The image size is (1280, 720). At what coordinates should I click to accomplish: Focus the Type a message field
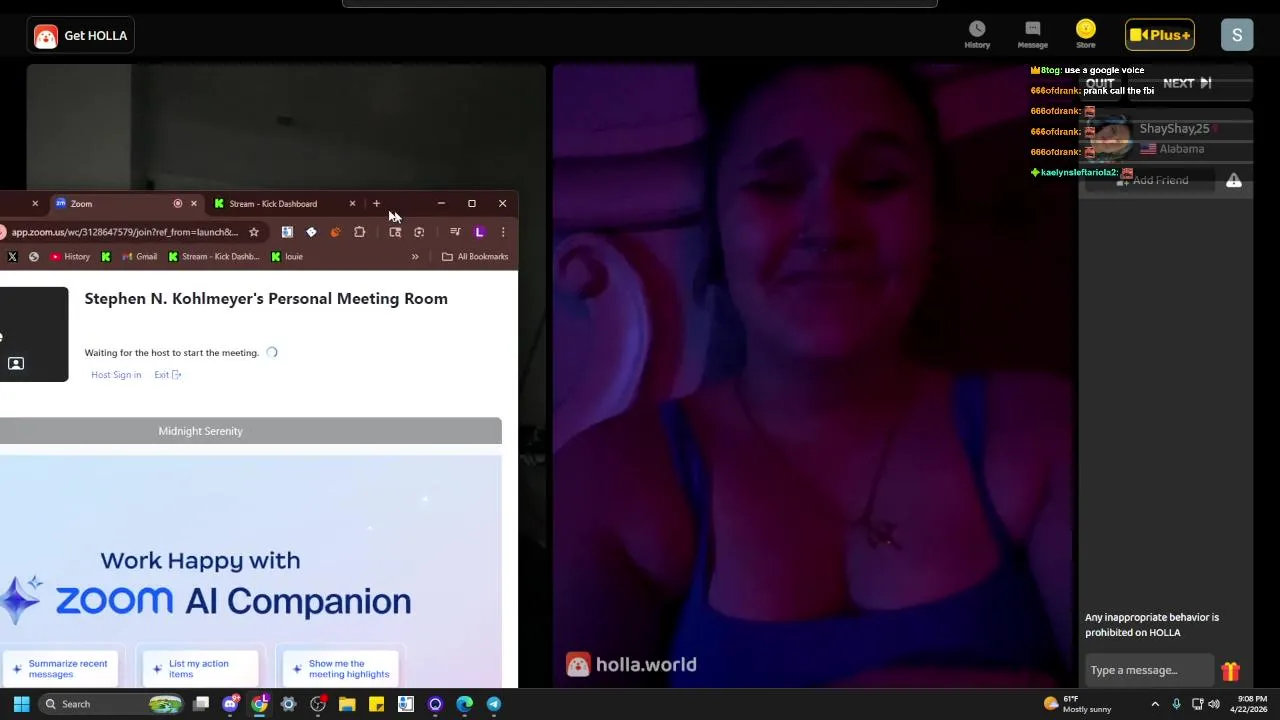[1148, 670]
